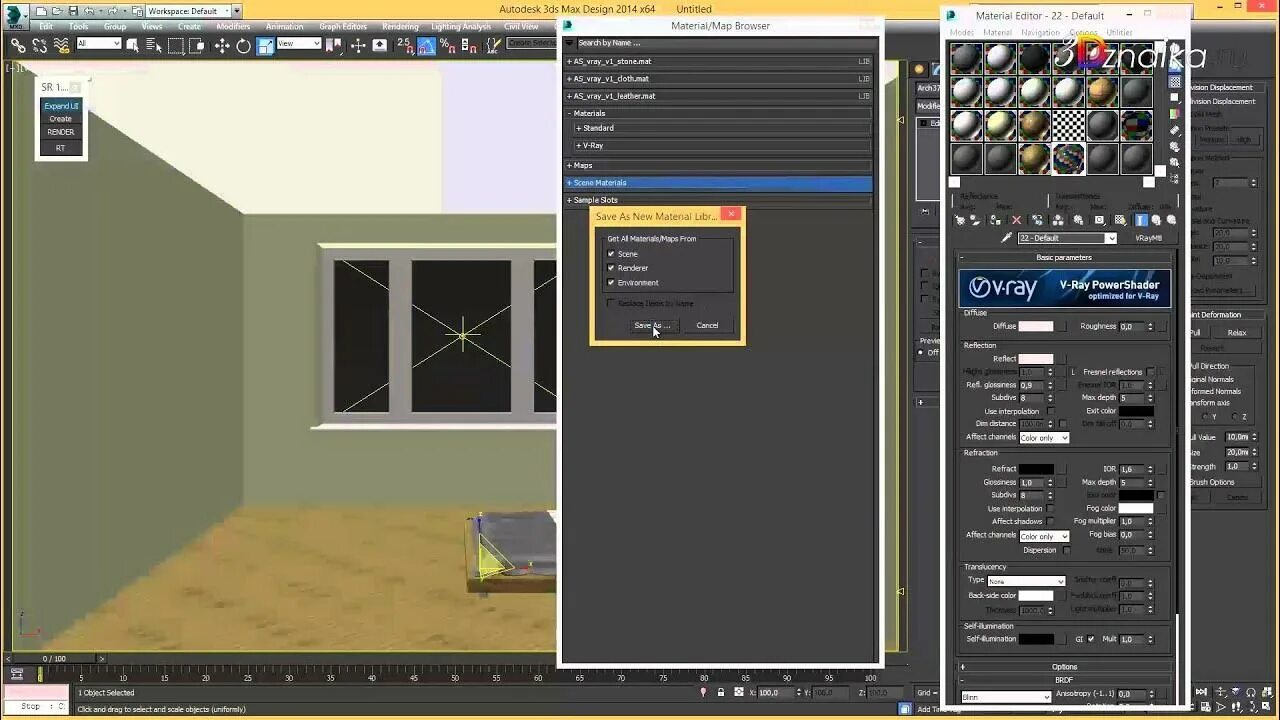Toggle the Percent Snap icon
Screen dimensions: 1280x720
[x=448, y=45]
